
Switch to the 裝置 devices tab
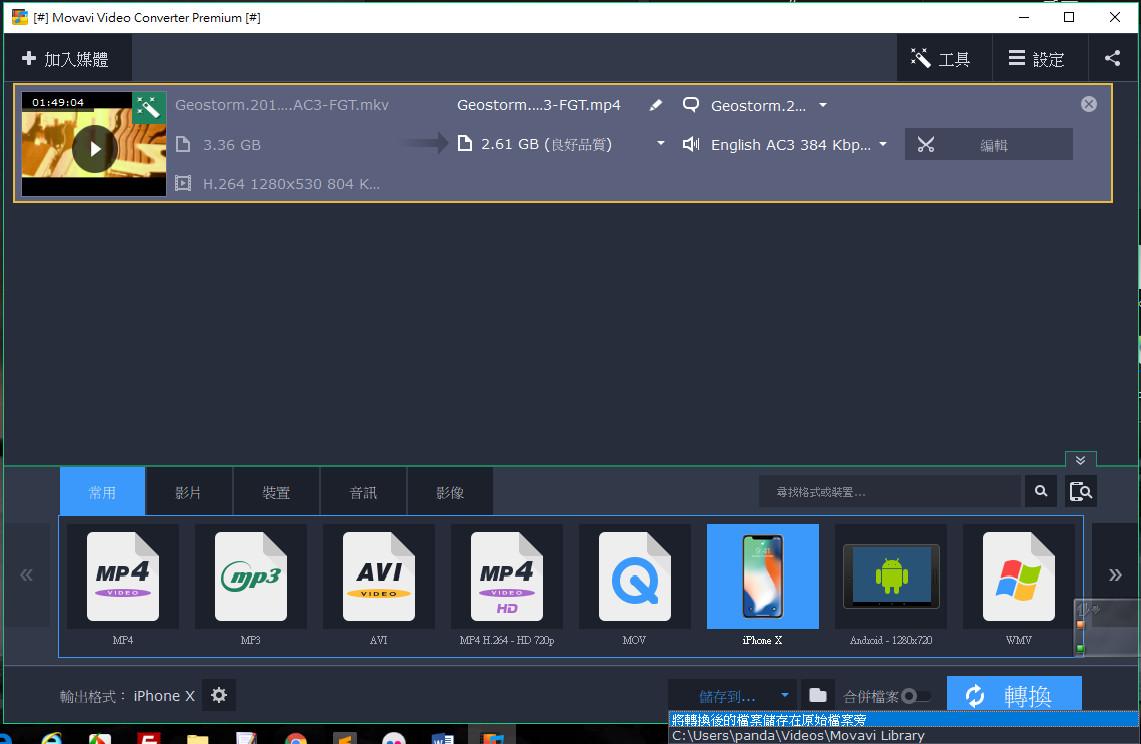276,492
